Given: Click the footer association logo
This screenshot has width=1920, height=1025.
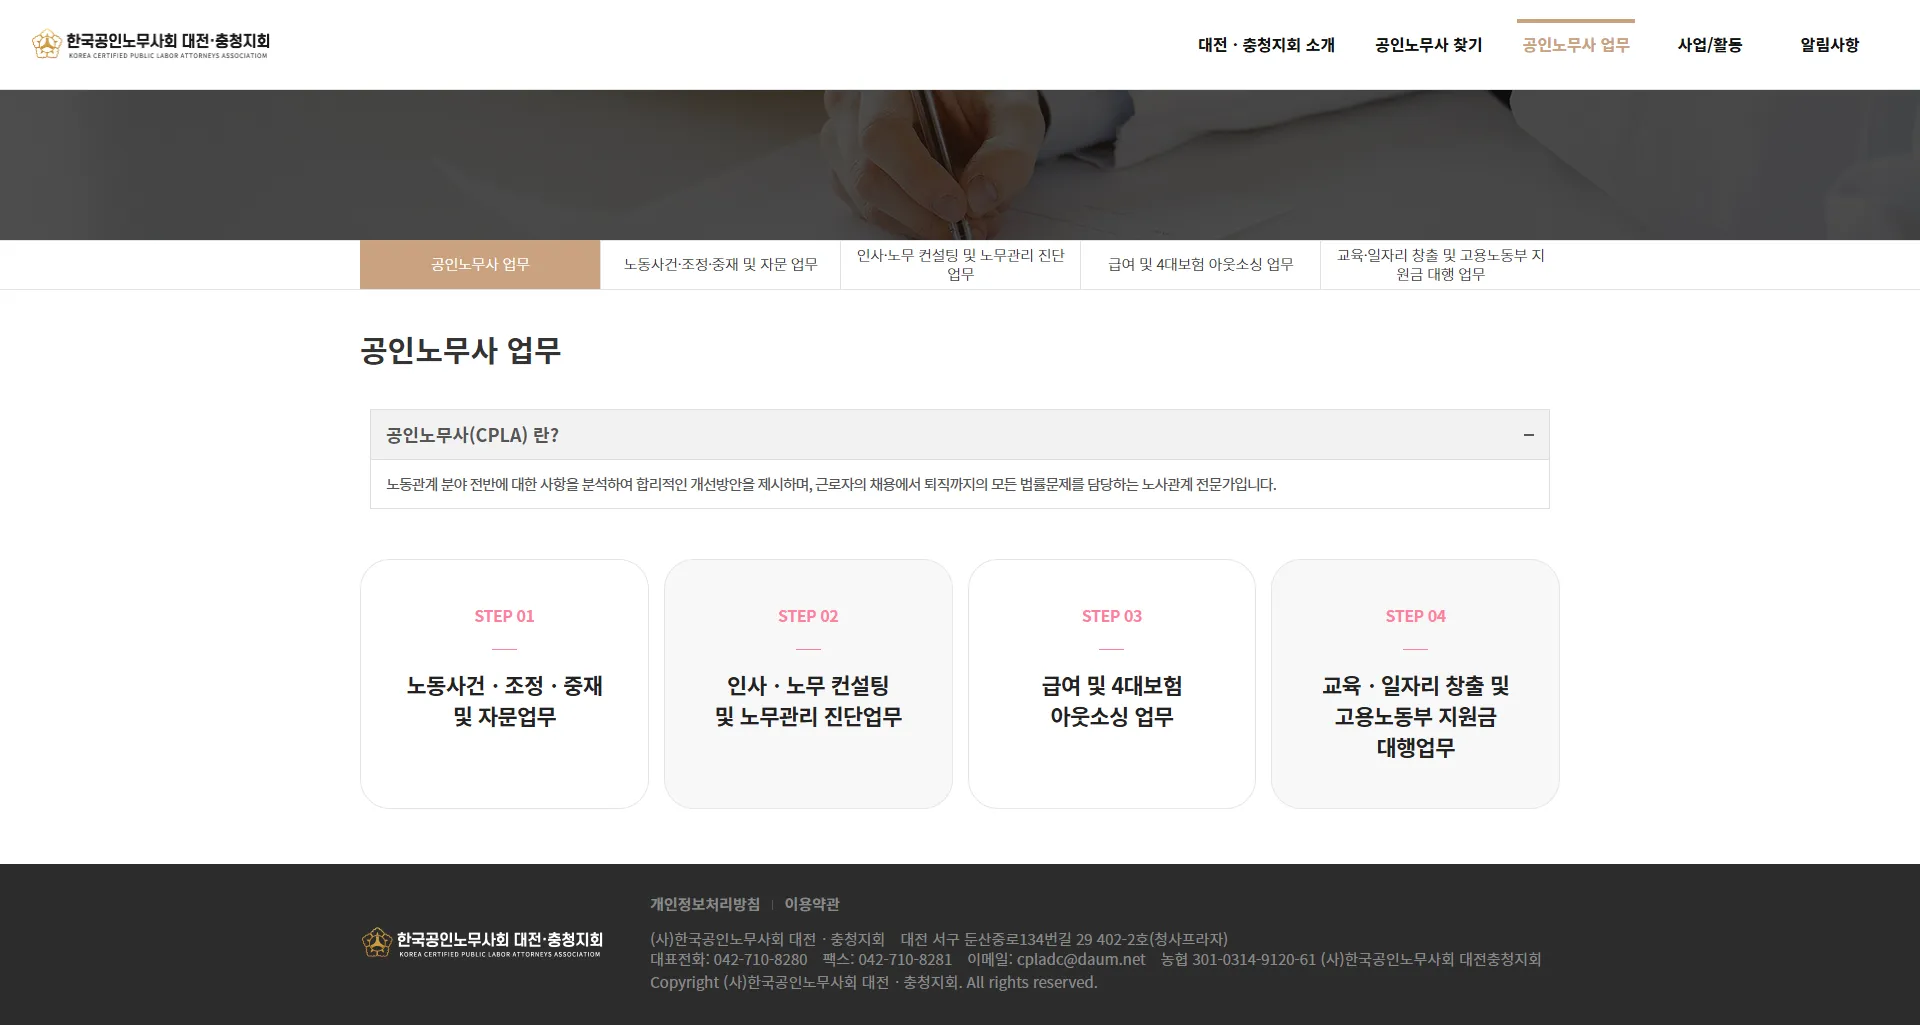Looking at the screenshot, I should coord(482,942).
